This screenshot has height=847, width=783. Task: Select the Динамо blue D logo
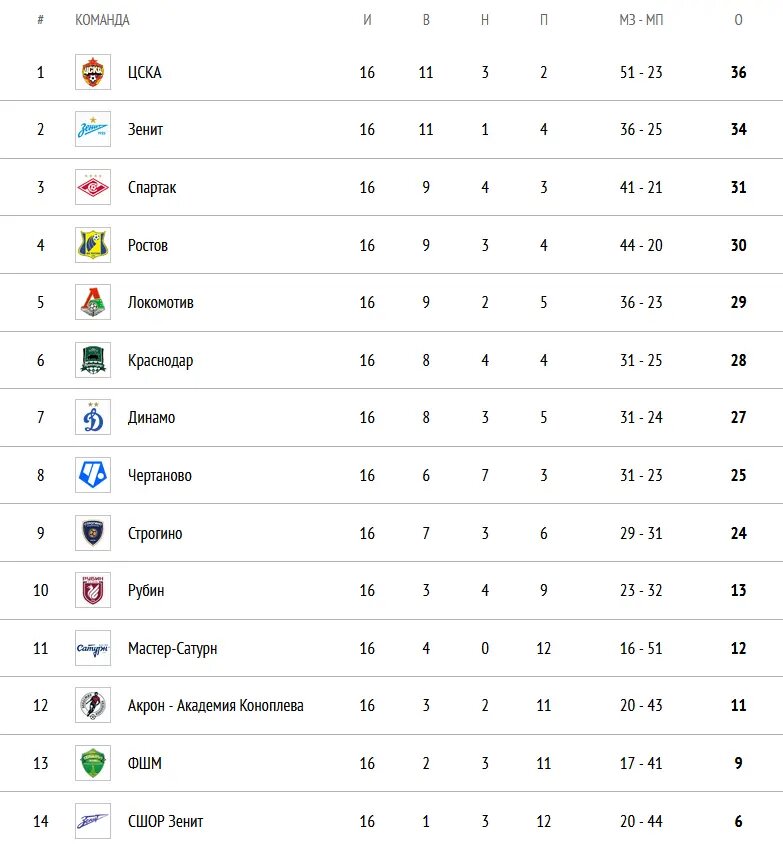[93, 417]
